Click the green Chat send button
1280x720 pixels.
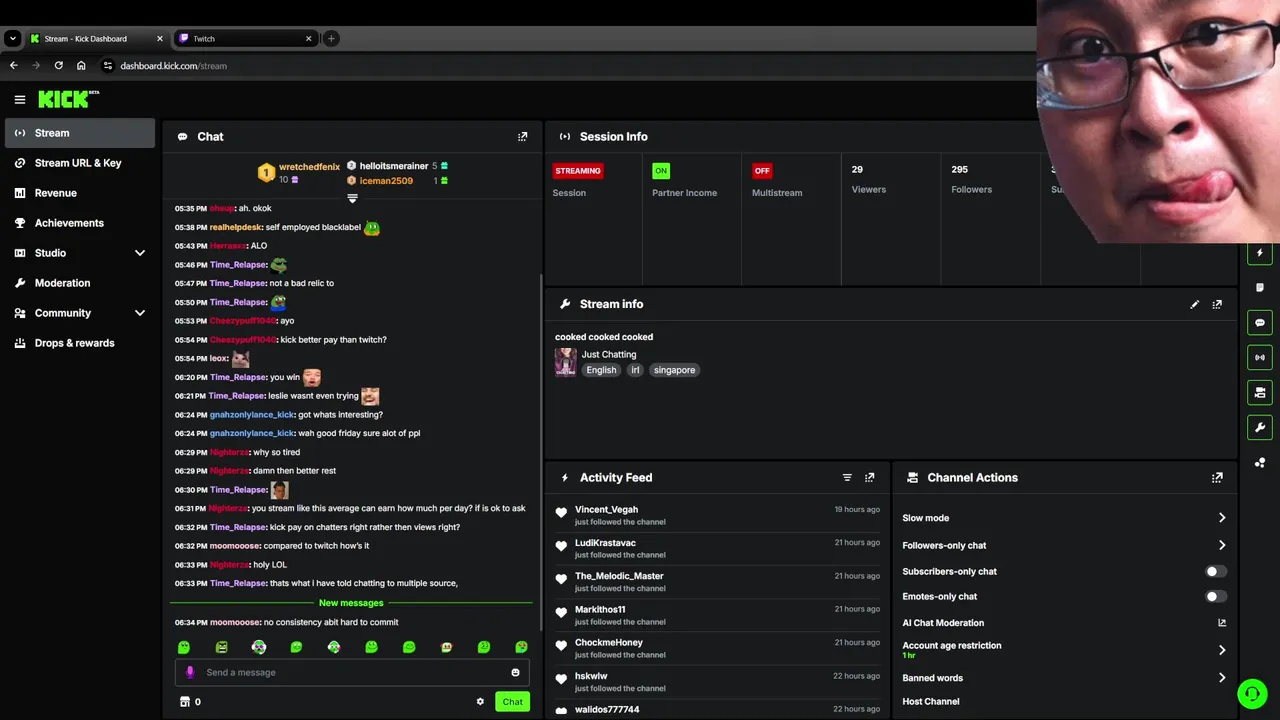512,701
